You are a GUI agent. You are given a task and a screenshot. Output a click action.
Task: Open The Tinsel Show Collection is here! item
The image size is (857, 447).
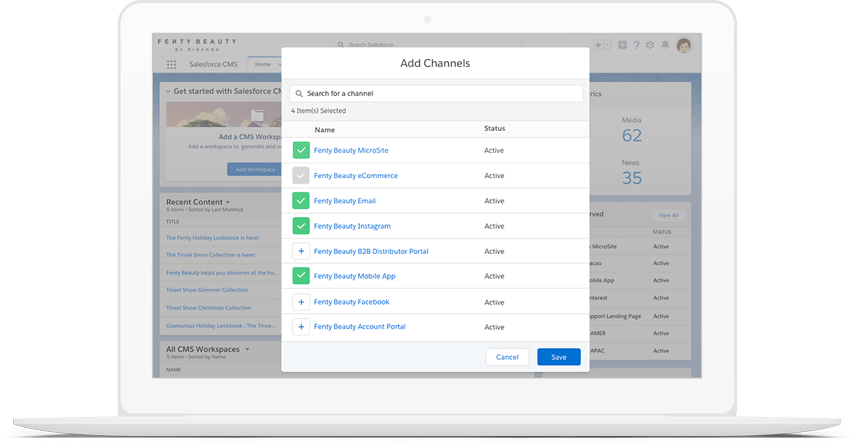tap(210, 255)
